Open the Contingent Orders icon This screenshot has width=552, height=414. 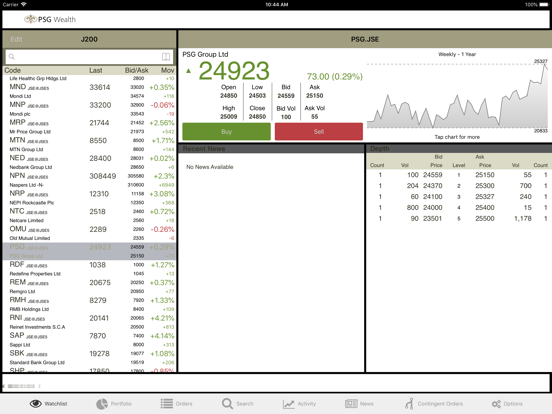(x=409, y=404)
